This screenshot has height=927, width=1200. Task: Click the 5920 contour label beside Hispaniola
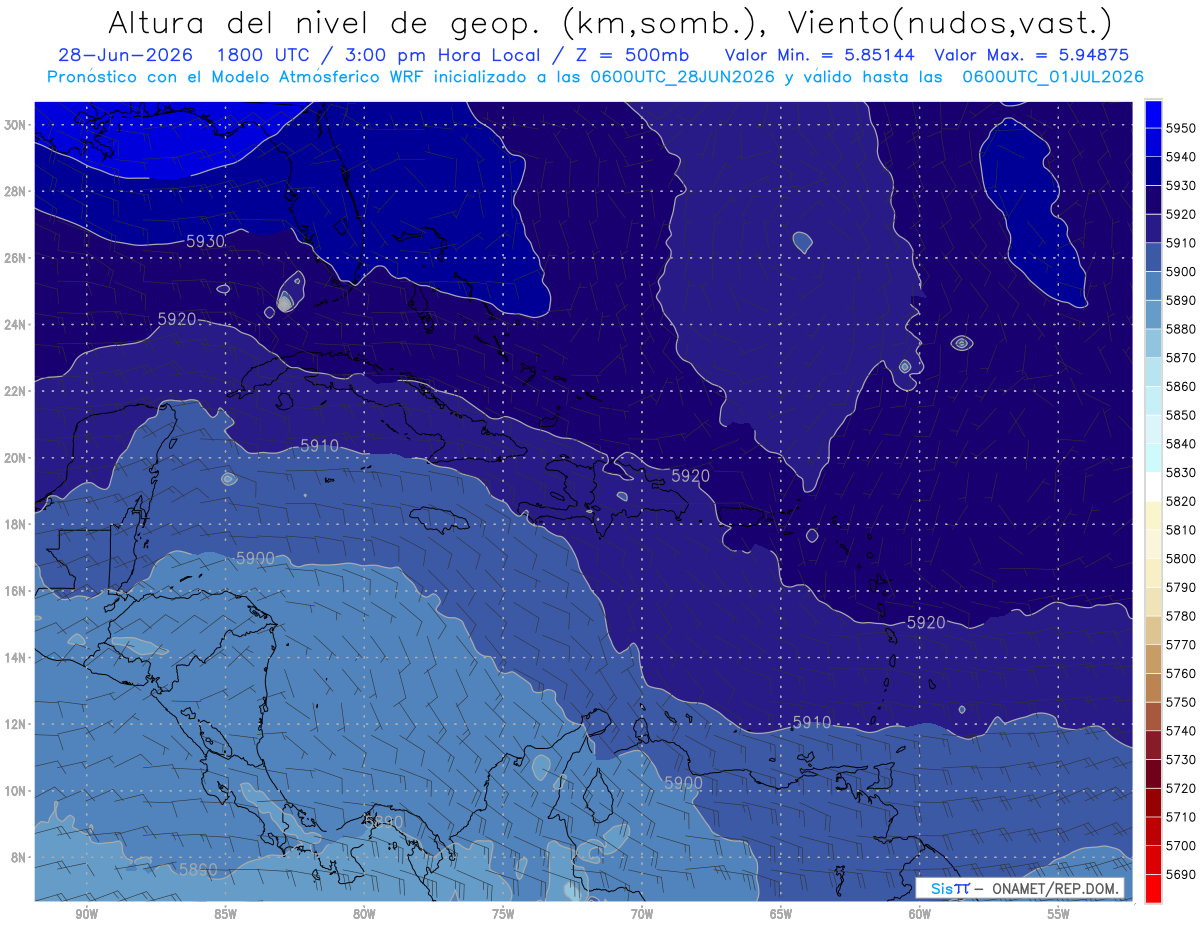click(x=690, y=476)
